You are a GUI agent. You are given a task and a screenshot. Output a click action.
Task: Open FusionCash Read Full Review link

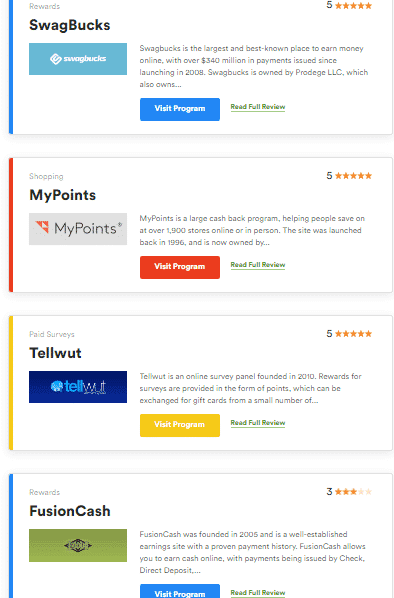coord(258,593)
